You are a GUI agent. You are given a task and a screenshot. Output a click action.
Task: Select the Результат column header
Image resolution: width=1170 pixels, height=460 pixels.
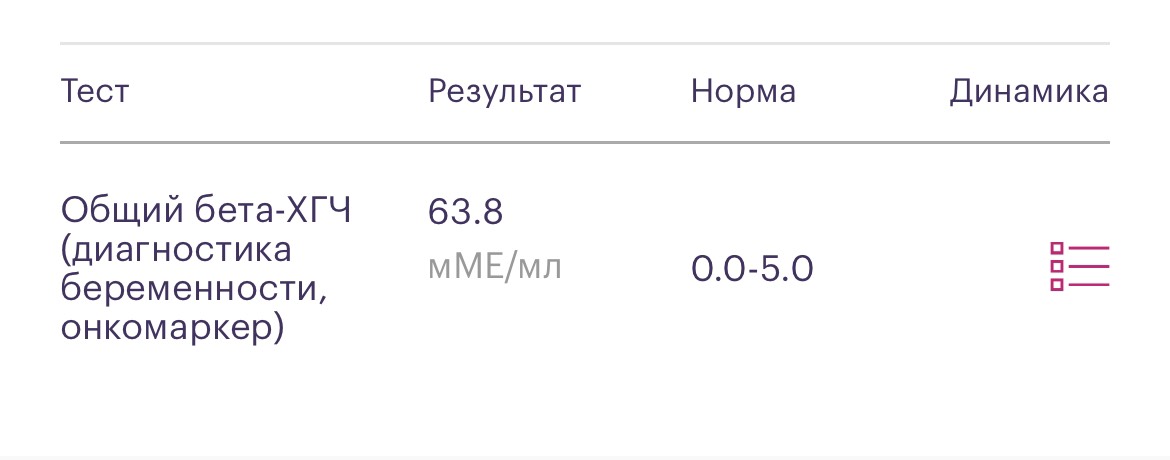pyautogui.click(x=504, y=93)
